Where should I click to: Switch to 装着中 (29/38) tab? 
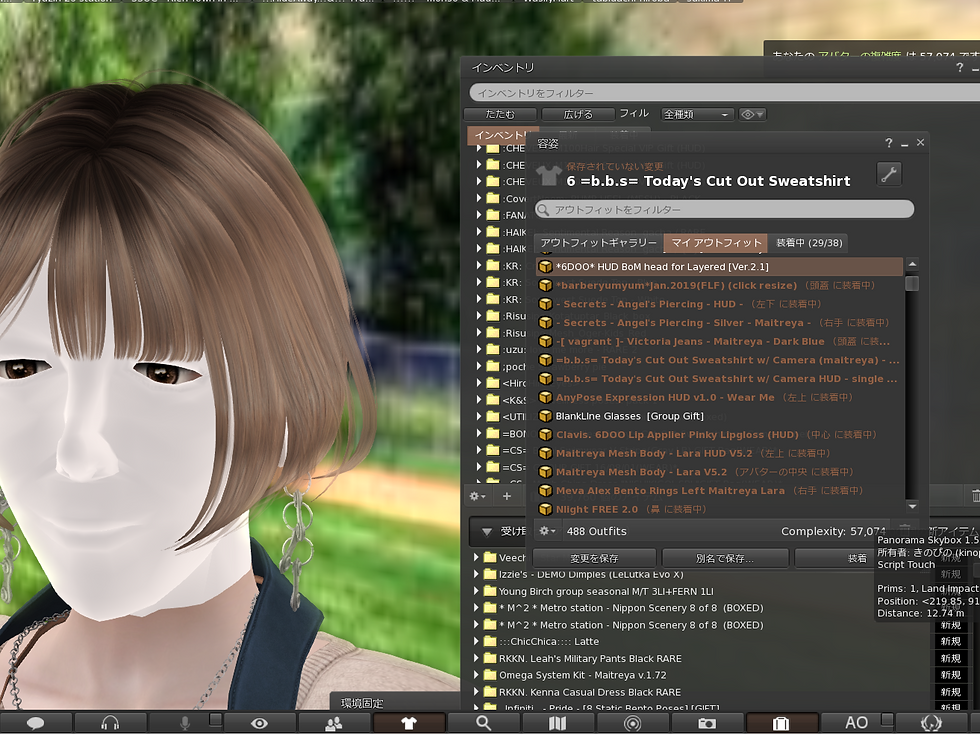pos(809,242)
